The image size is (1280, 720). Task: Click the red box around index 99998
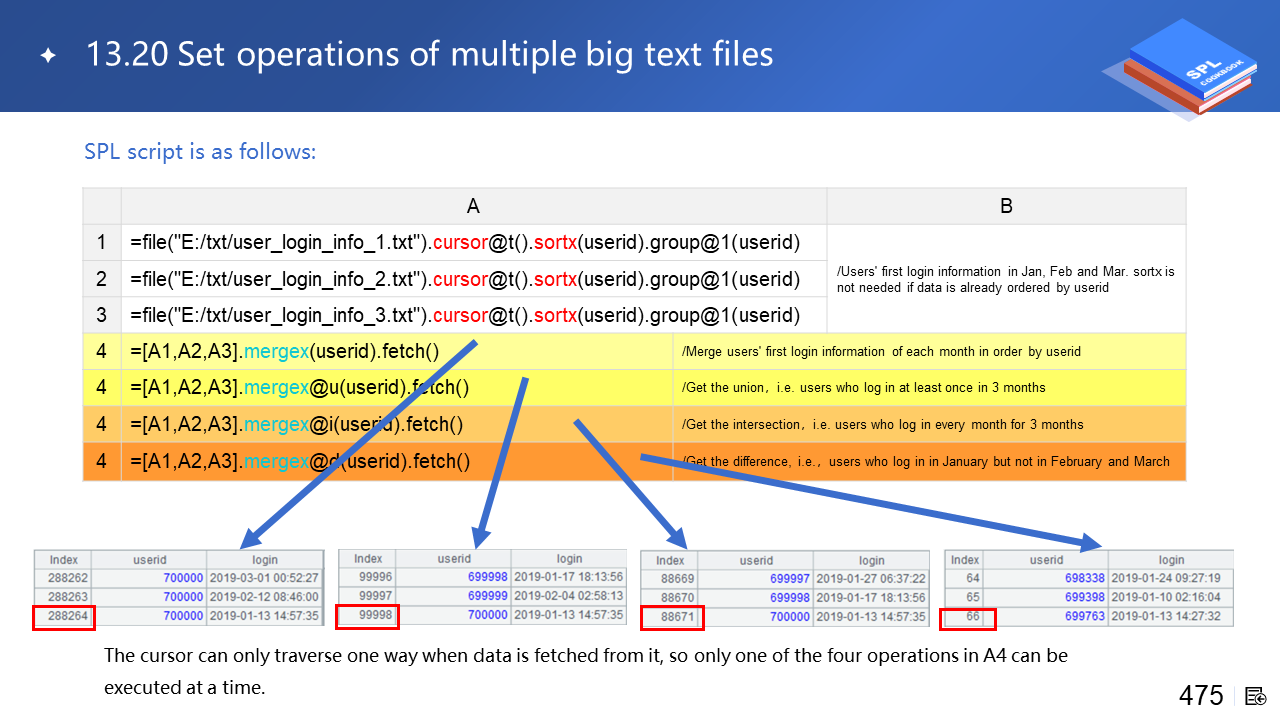click(367, 616)
